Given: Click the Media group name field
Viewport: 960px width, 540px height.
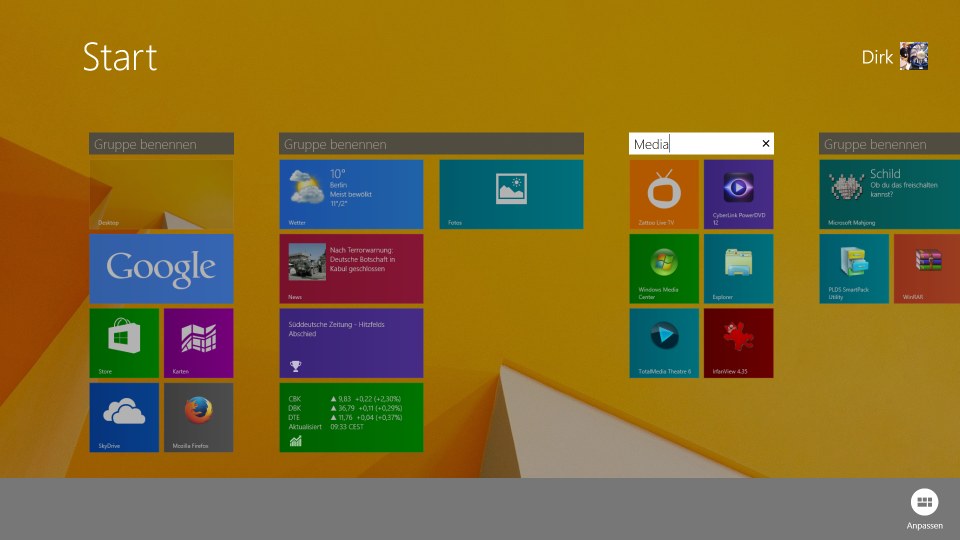Looking at the screenshot, I should pyautogui.click(x=694, y=144).
